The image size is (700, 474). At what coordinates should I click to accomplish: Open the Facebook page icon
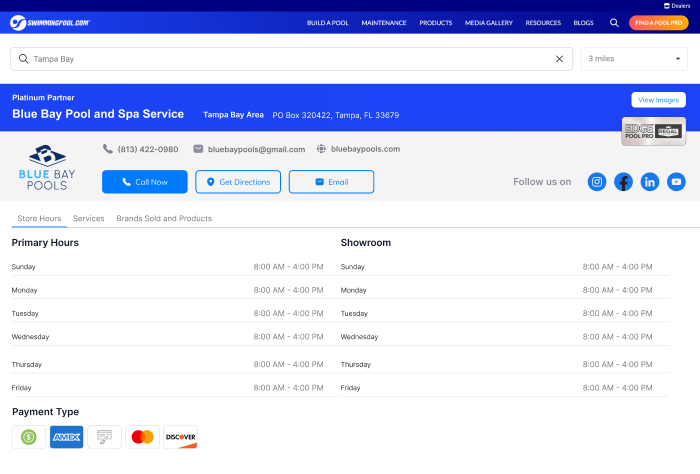click(623, 182)
